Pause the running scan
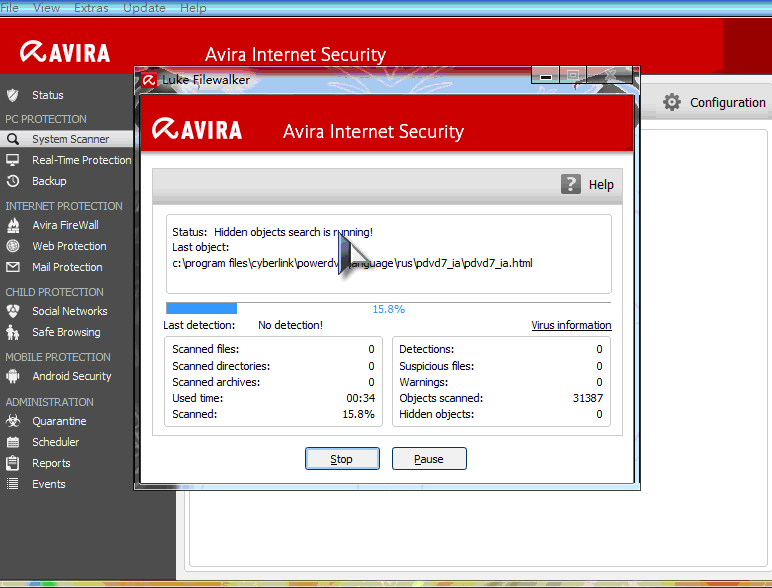Screen dimensions: 772x588 (x=429, y=458)
